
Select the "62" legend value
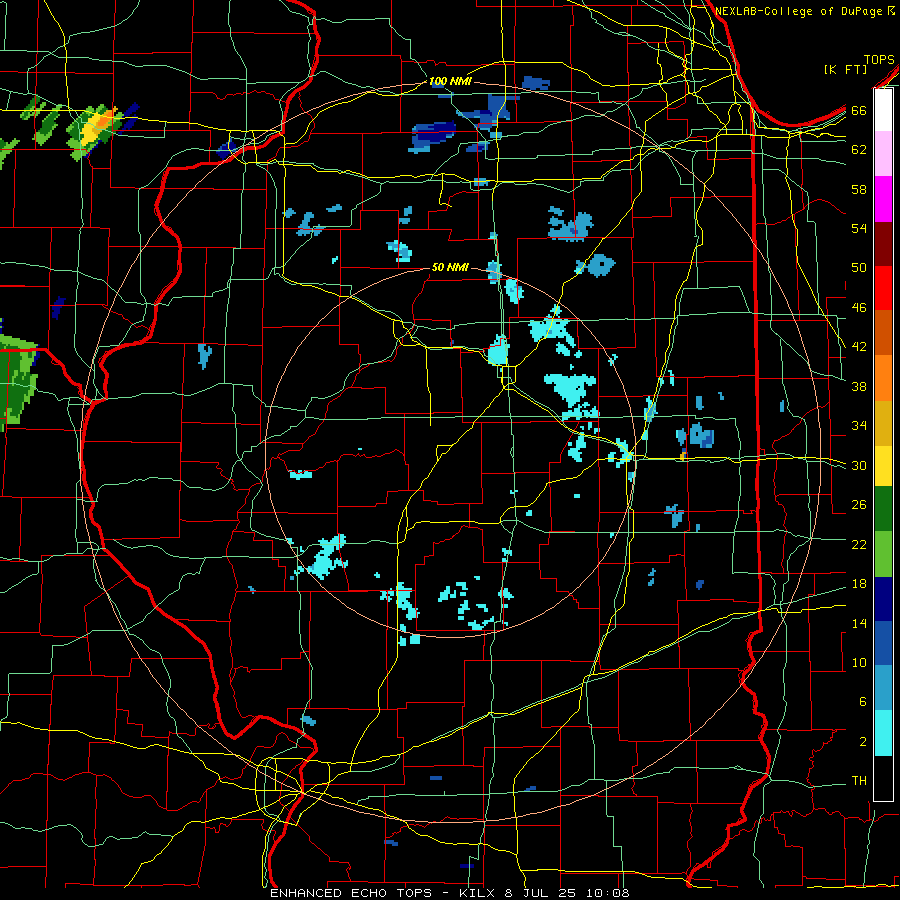click(859, 150)
